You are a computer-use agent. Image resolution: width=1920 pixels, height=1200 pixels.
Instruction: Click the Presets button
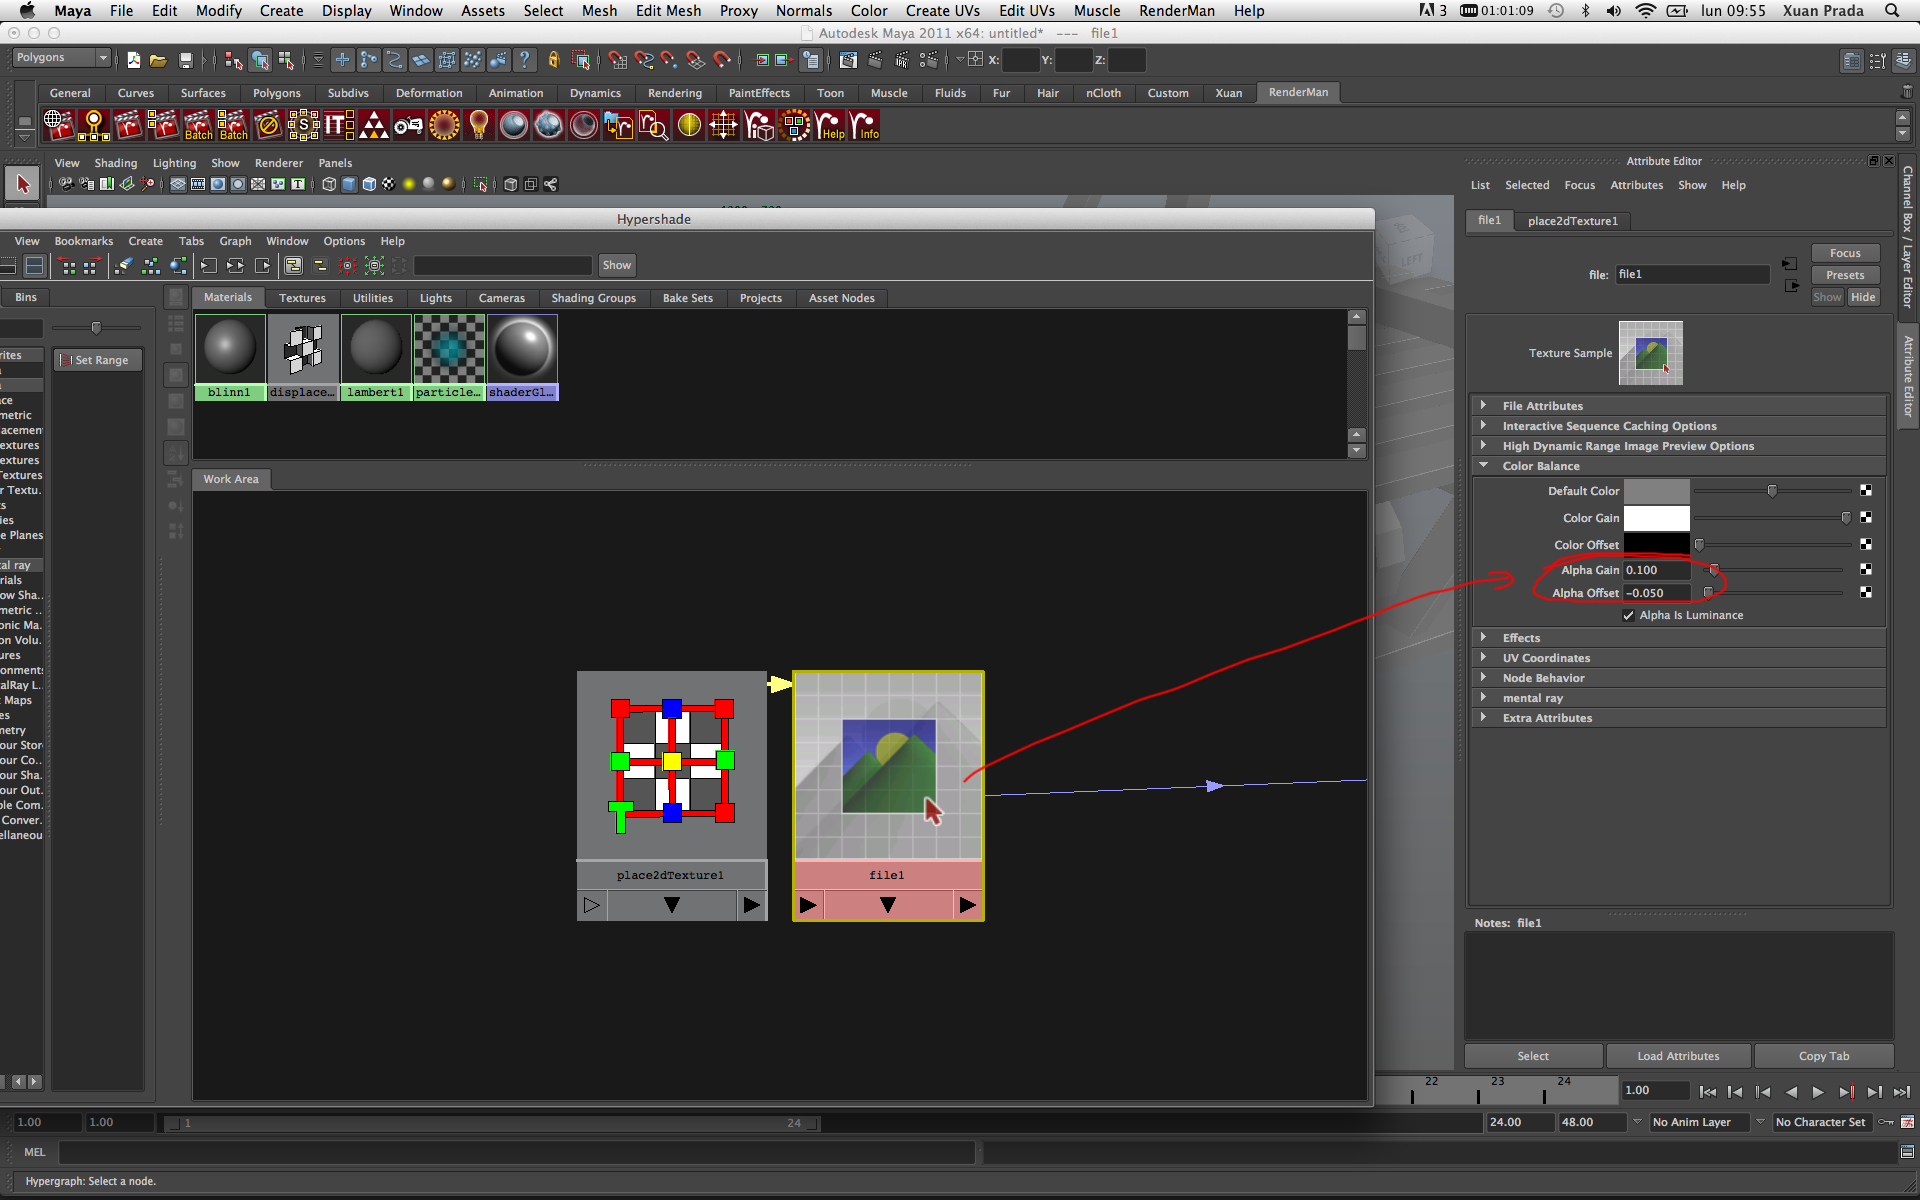click(x=1845, y=275)
